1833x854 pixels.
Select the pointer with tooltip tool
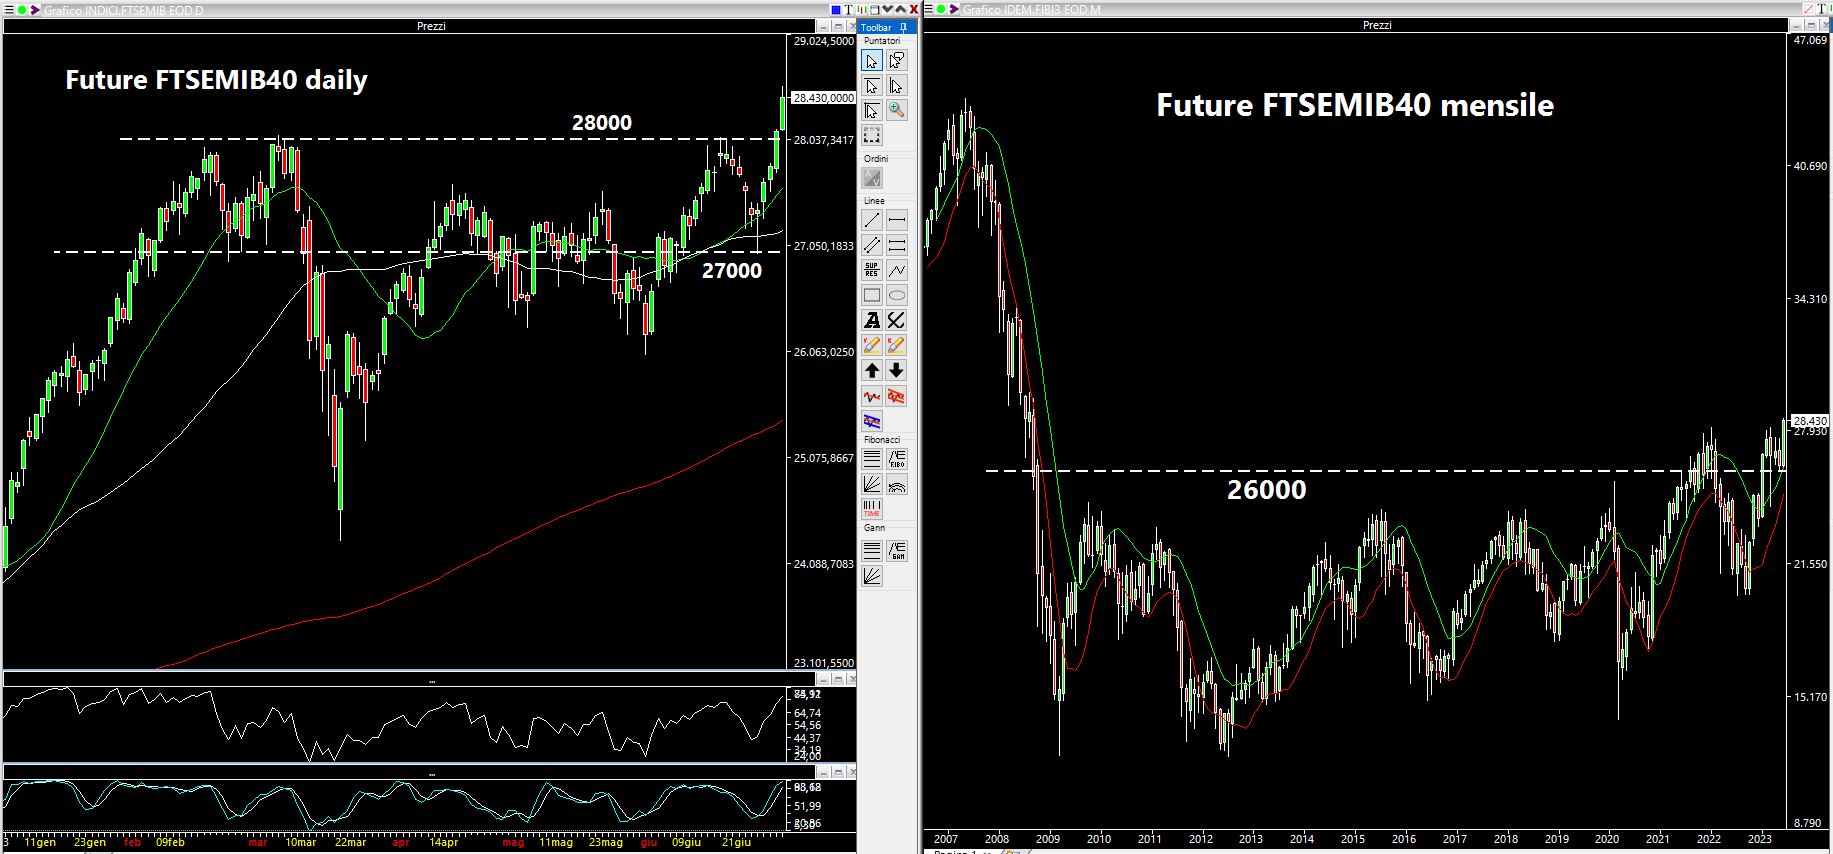tap(897, 62)
